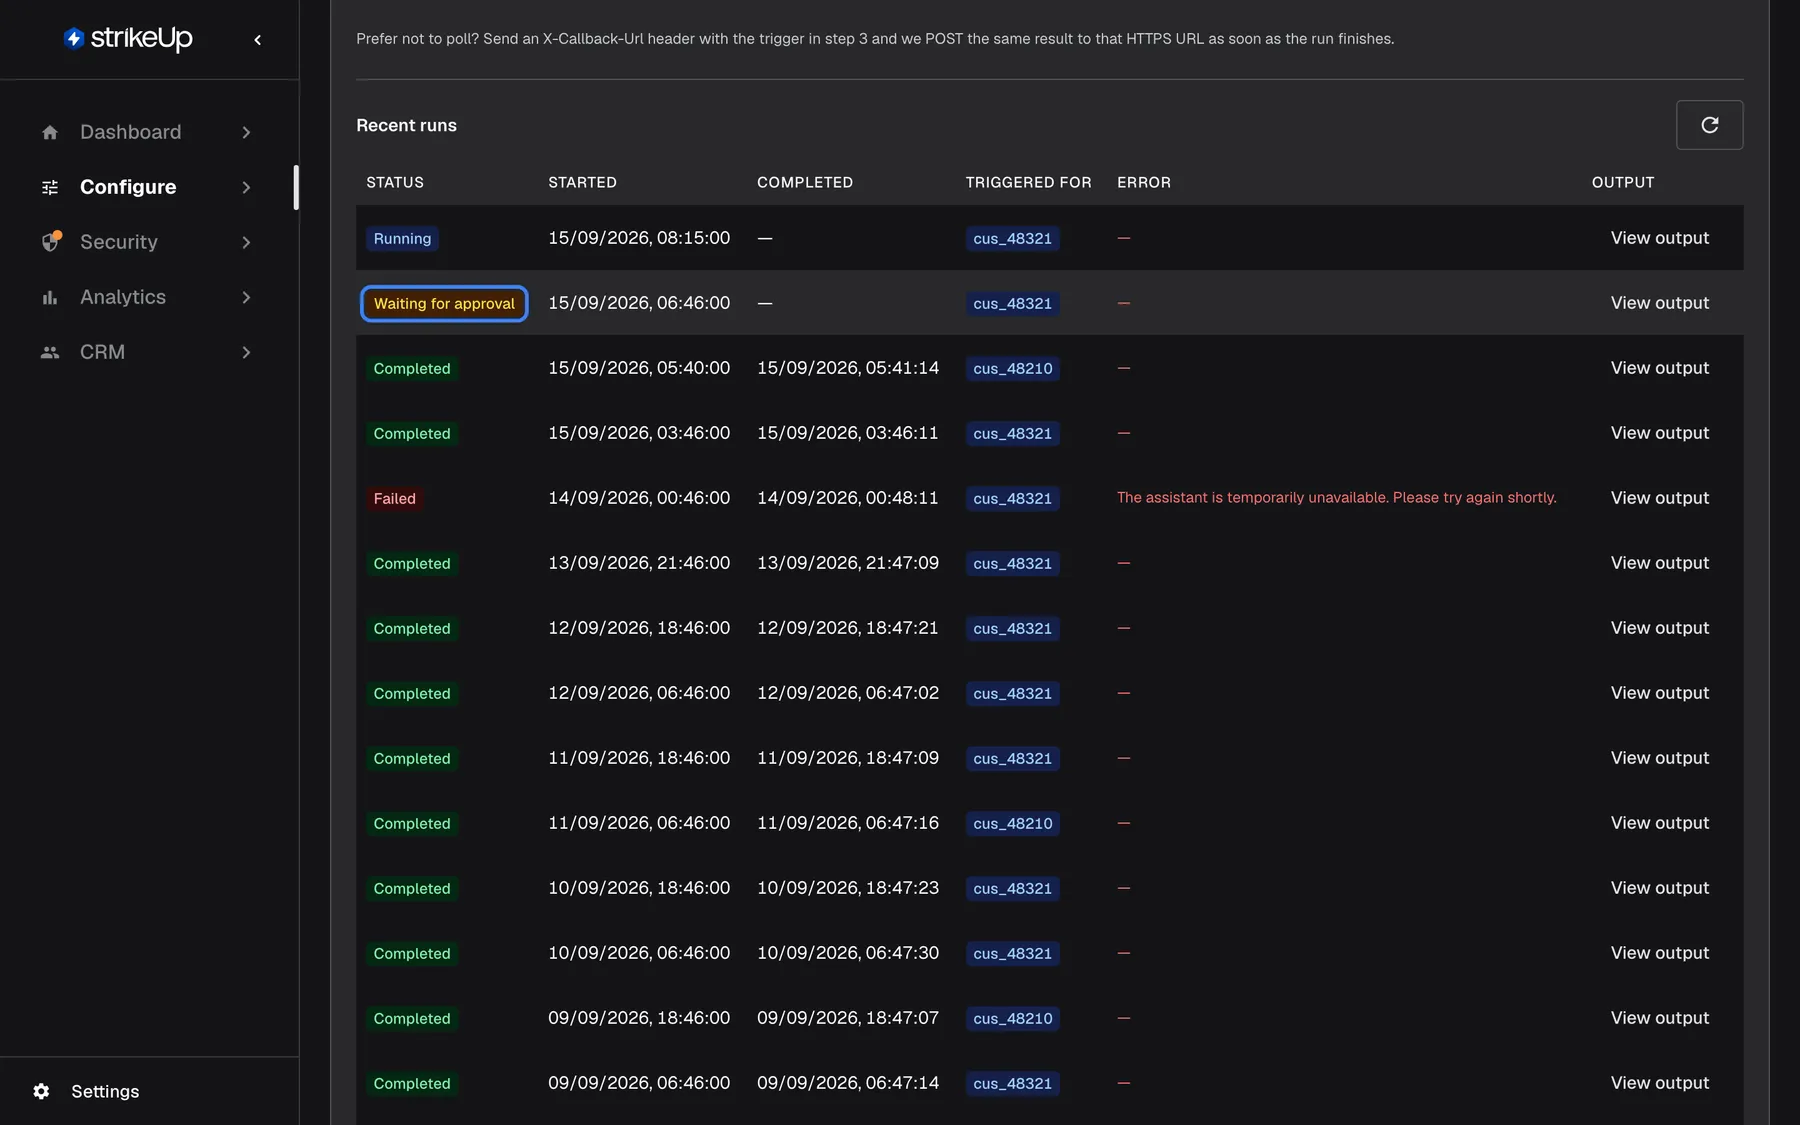This screenshot has height=1125, width=1800.
Task: View output for run started 09/09/2026, 06:46:00
Action: [x=1659, y=1083]
